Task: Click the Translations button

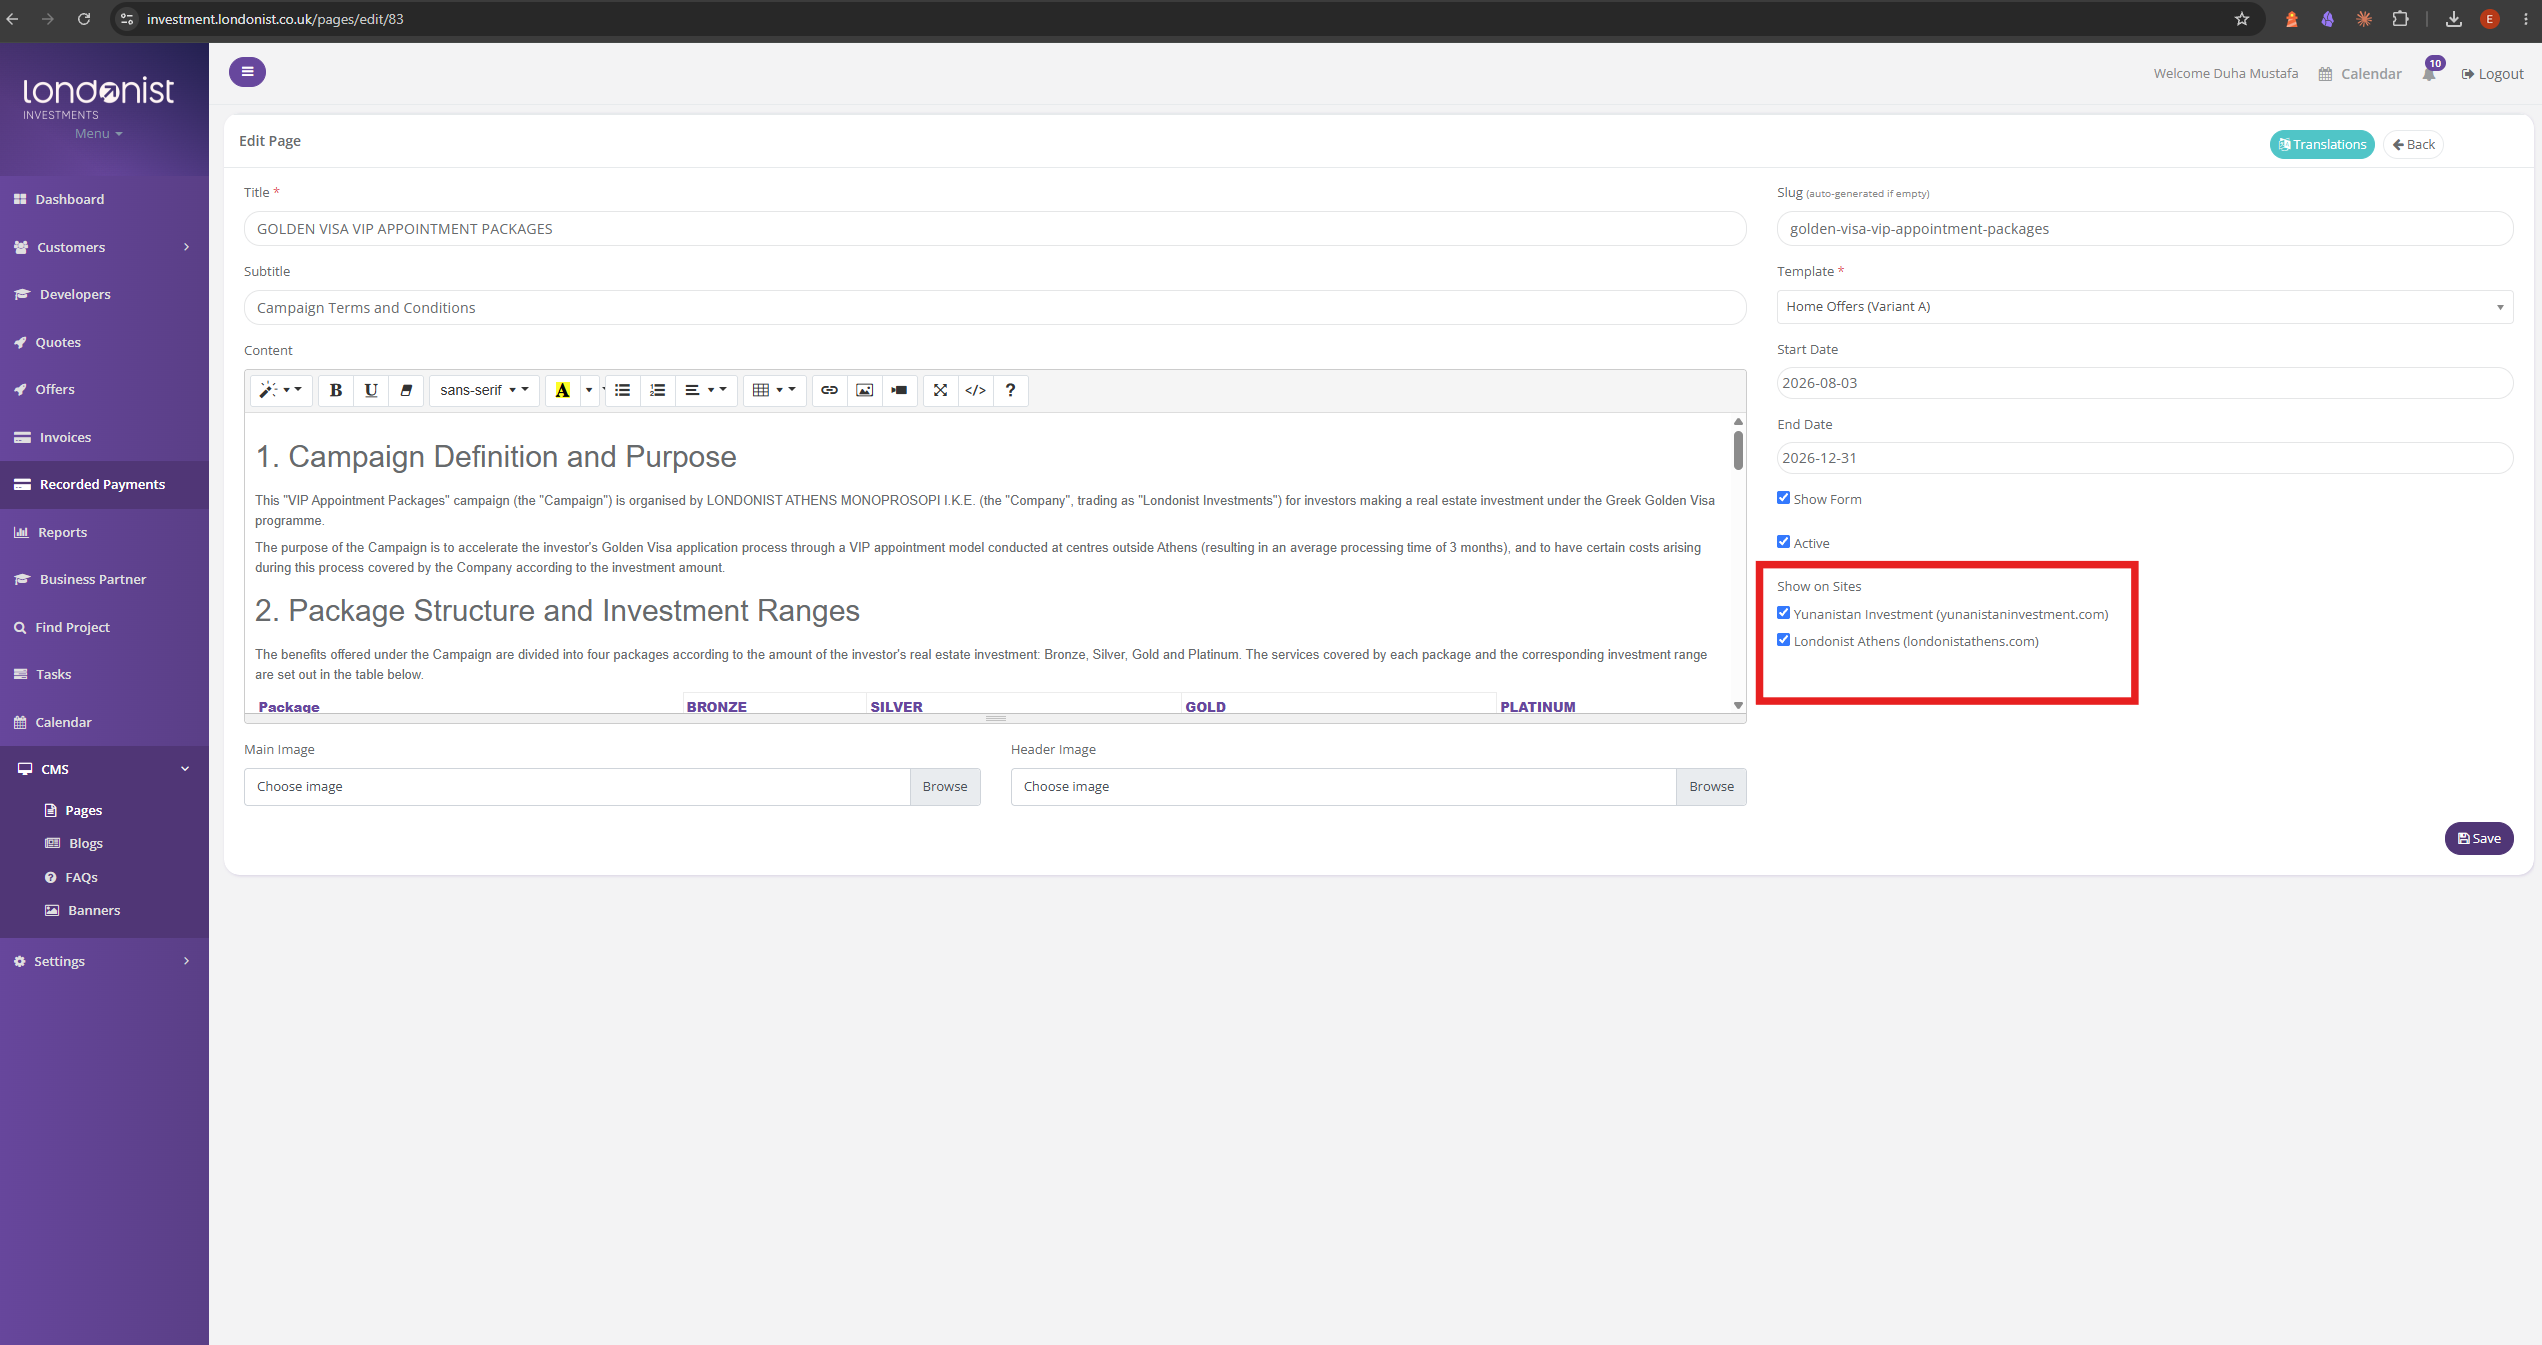Action: pos(2322,144)
